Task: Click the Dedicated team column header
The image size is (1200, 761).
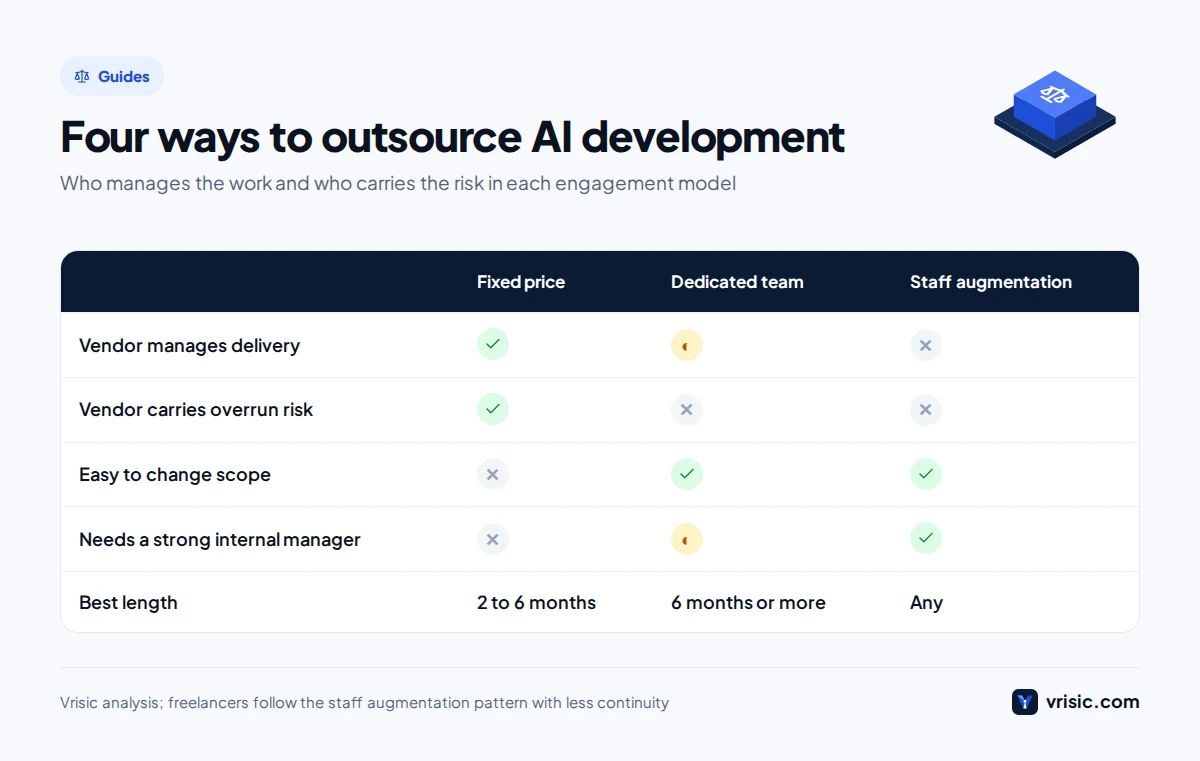Action: click(x=737, y=282)
